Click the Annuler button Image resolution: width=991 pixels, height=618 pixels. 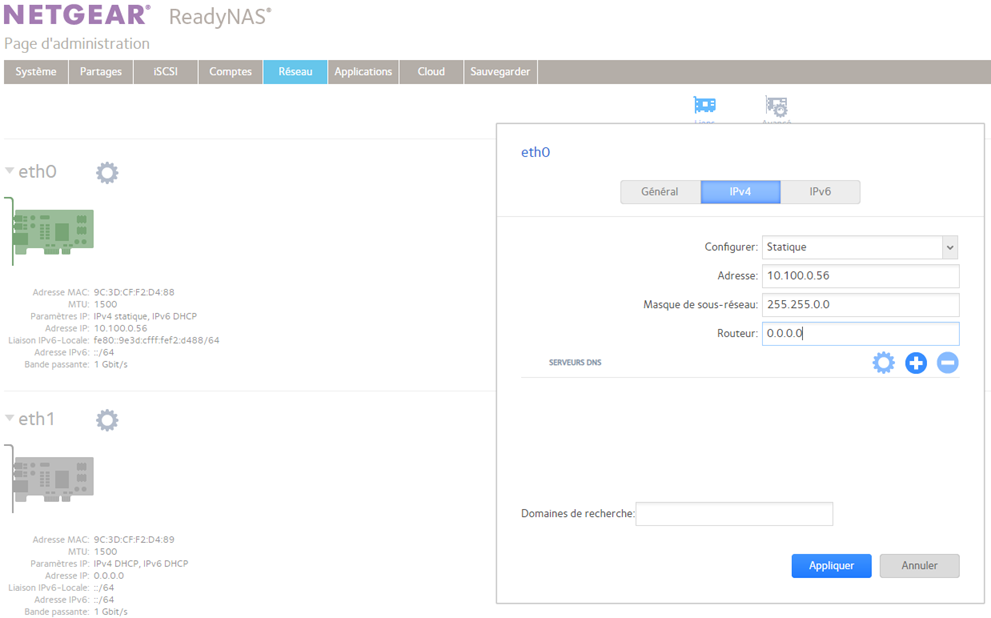pyautogui.click(x=919, y=566)
